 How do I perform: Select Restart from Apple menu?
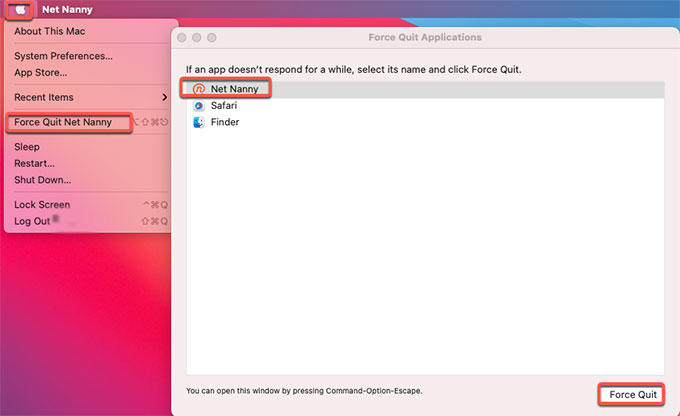[35, 163]
